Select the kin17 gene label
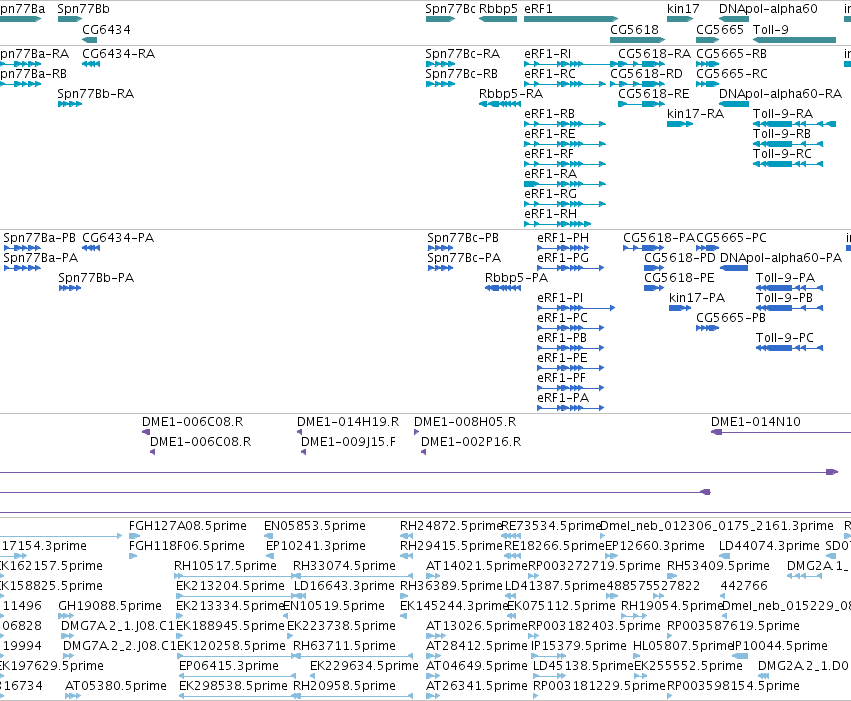 point(683,9)
